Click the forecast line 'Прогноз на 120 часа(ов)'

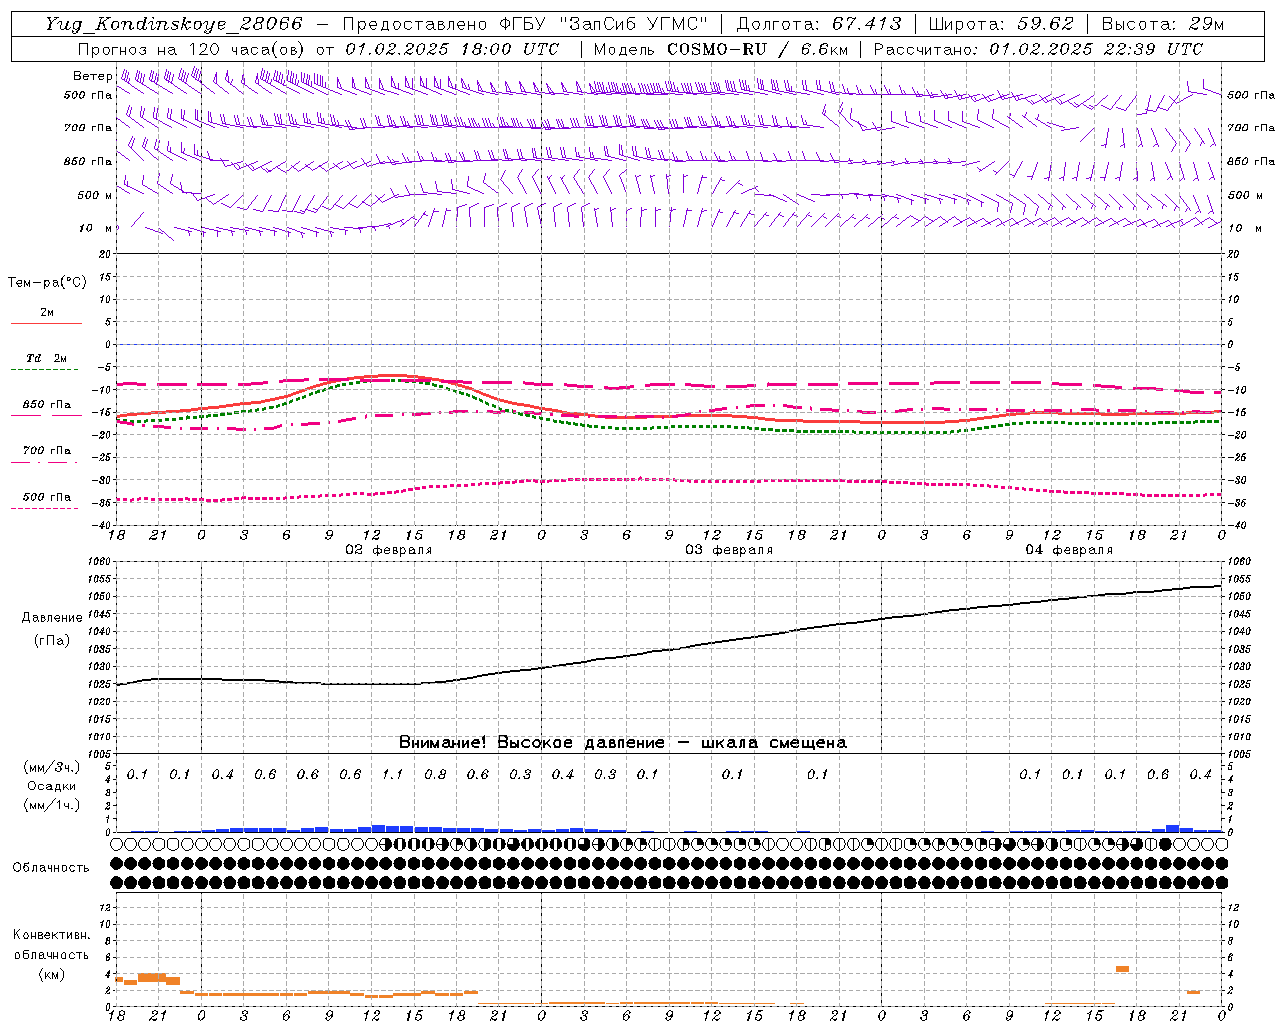[192, 49]
